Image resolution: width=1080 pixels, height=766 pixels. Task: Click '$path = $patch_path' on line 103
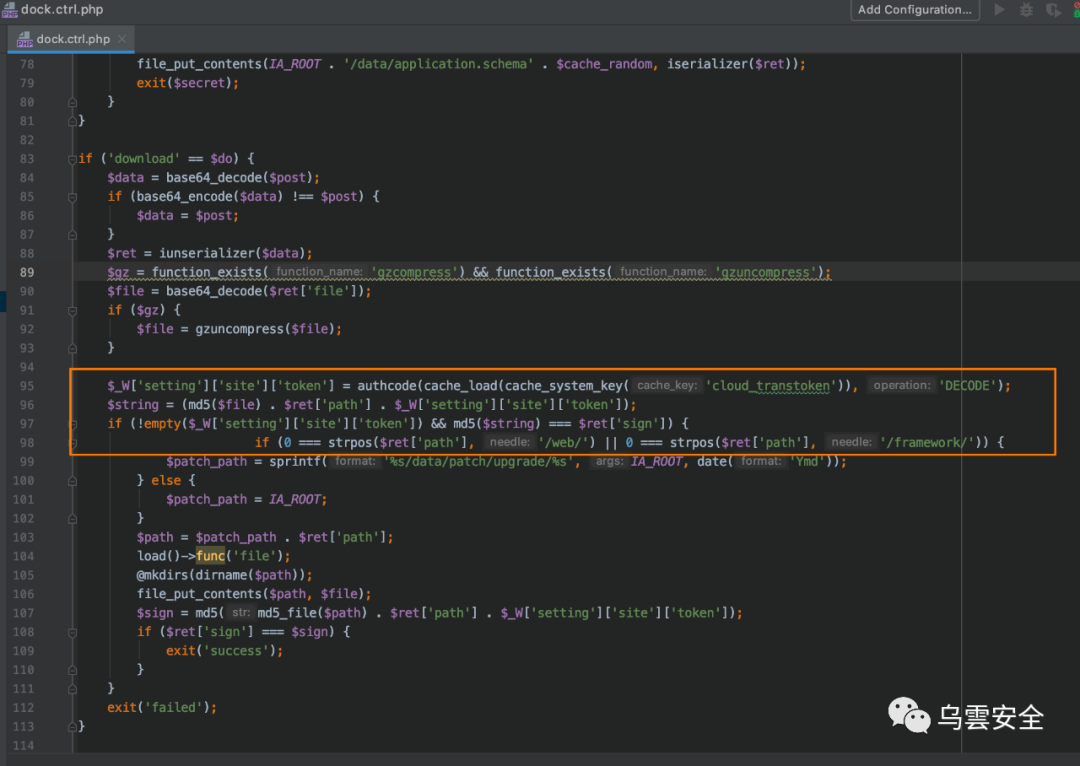206,538
